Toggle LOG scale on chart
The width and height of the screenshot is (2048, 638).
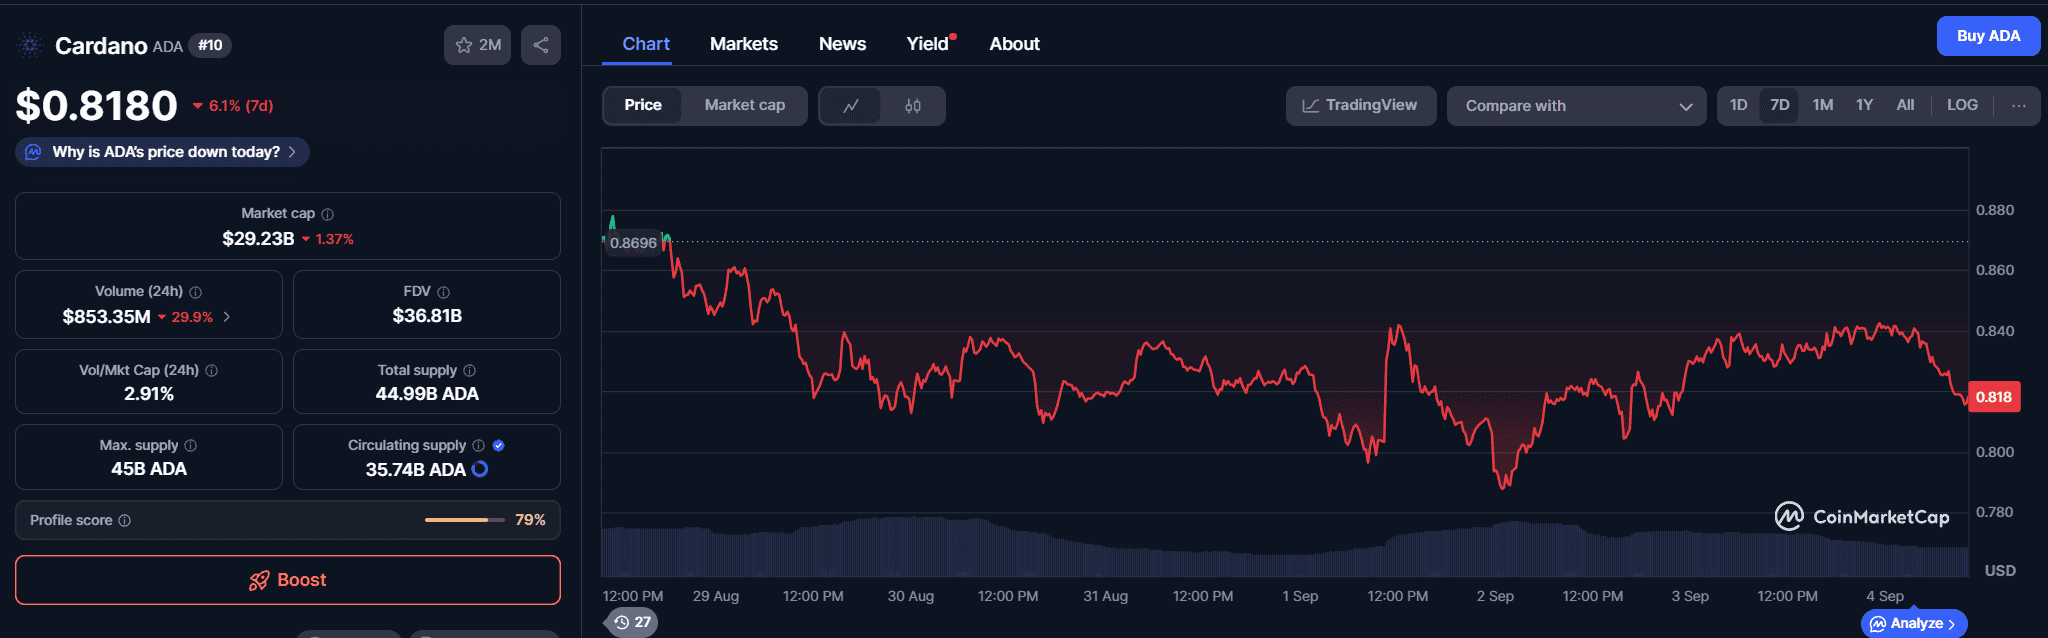pos(1962,105)
